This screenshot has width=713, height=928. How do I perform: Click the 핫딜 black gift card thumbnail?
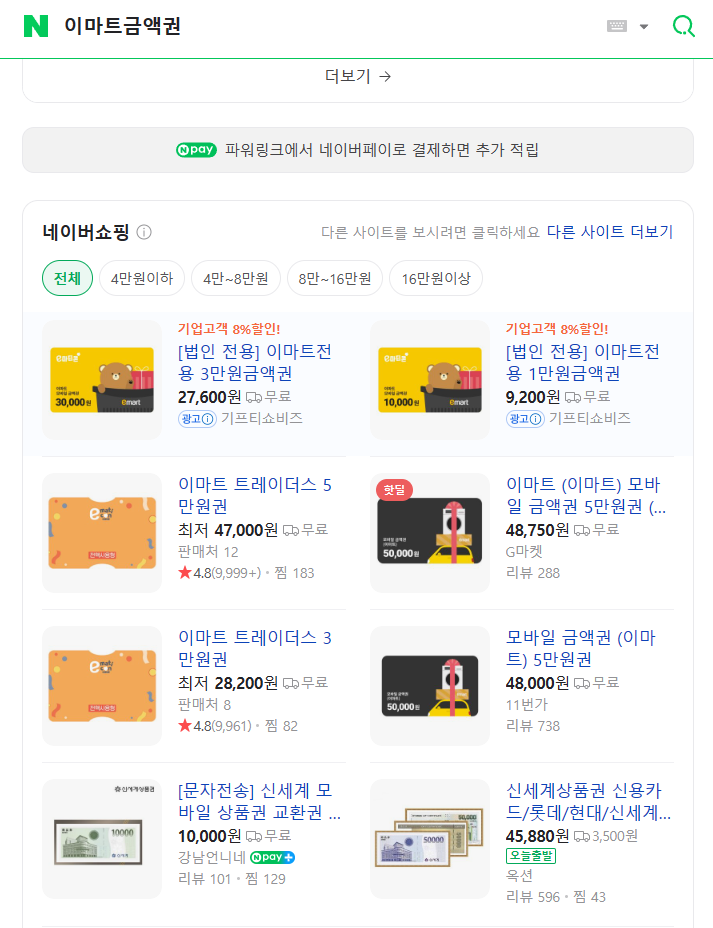tap(430, 533)
